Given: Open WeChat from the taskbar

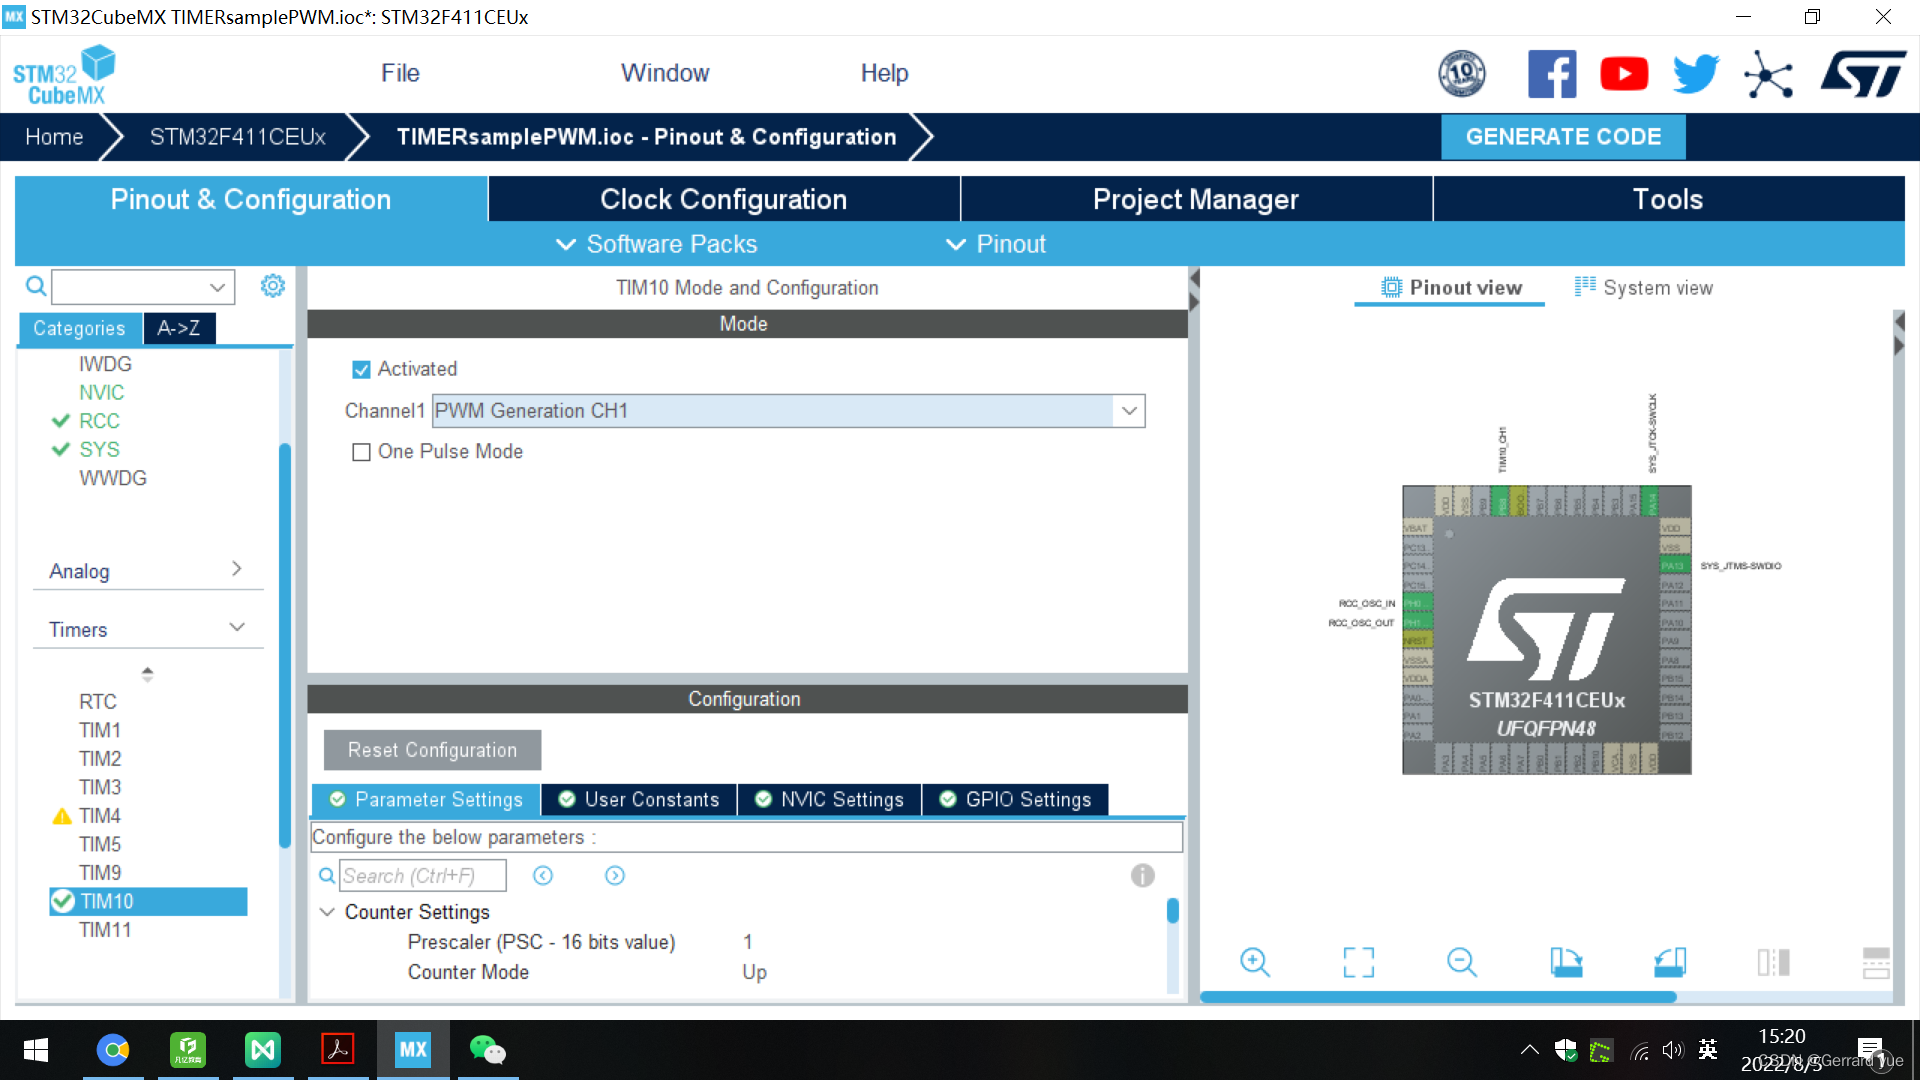Looking at the screenshot, I should coord(488,1050).
